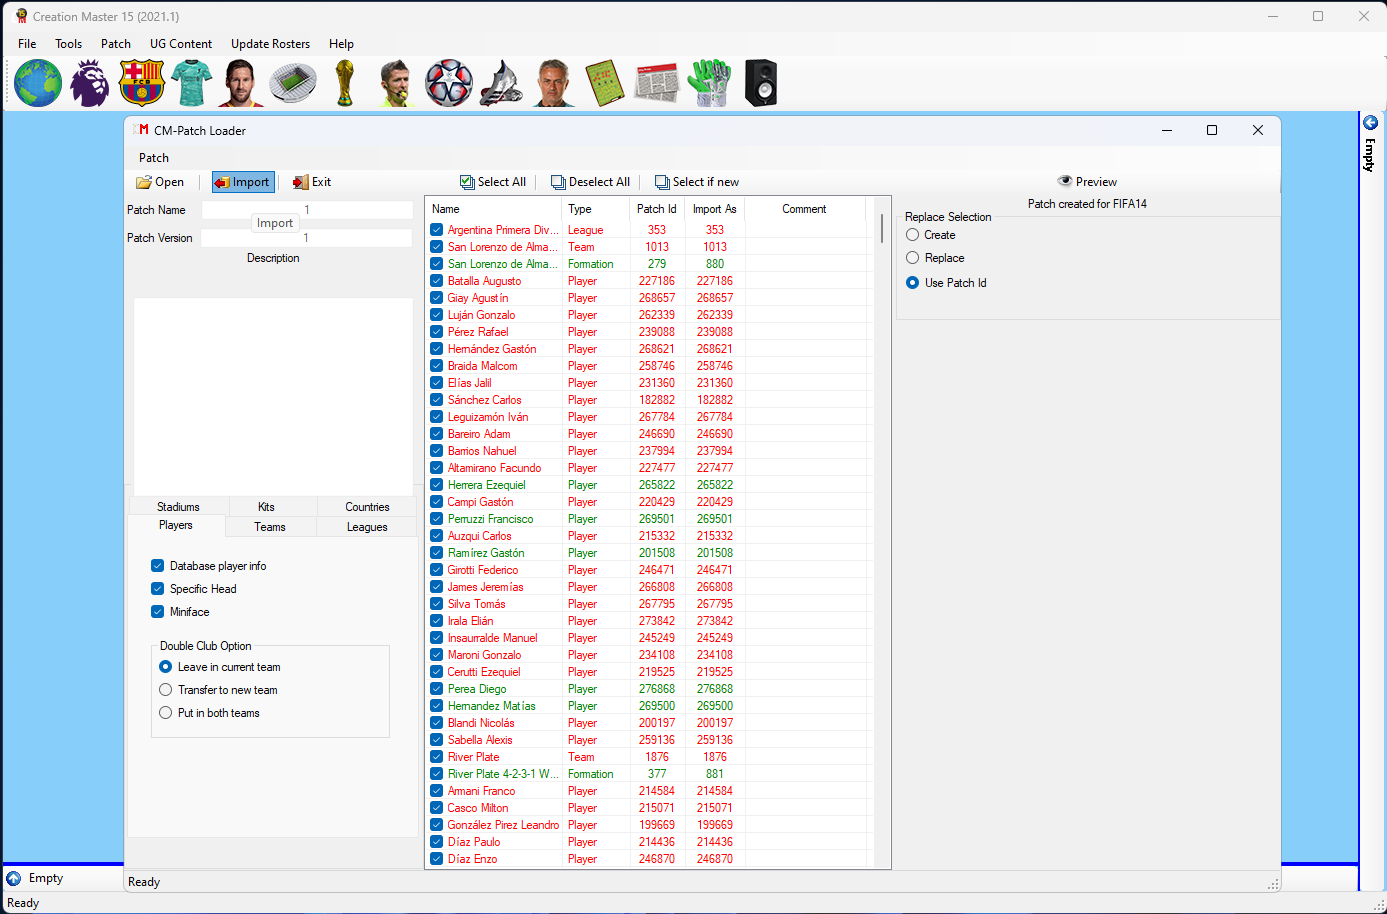Viewport: 1387px width, 914px height.
Task: Click Select if new
Action: click(x=697, y=182)
